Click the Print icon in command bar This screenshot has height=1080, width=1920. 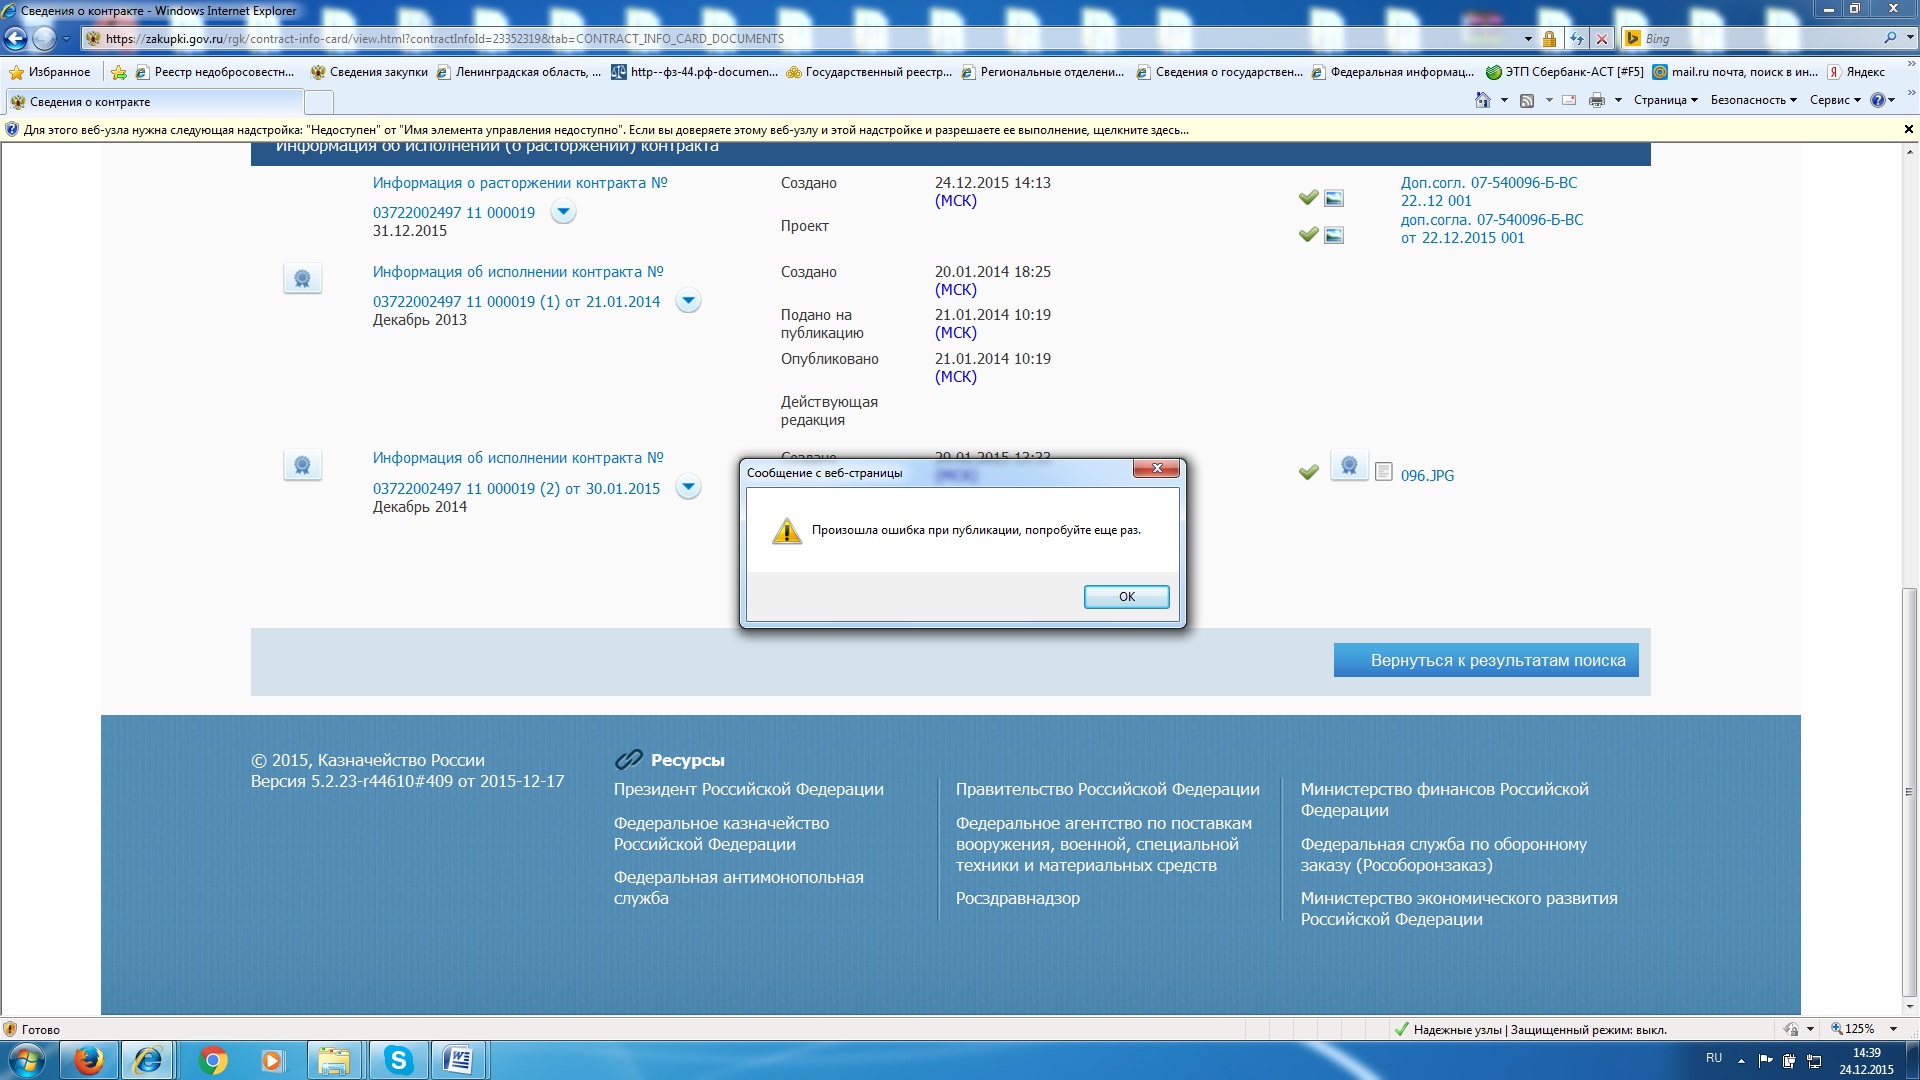tap(1597, 100)
